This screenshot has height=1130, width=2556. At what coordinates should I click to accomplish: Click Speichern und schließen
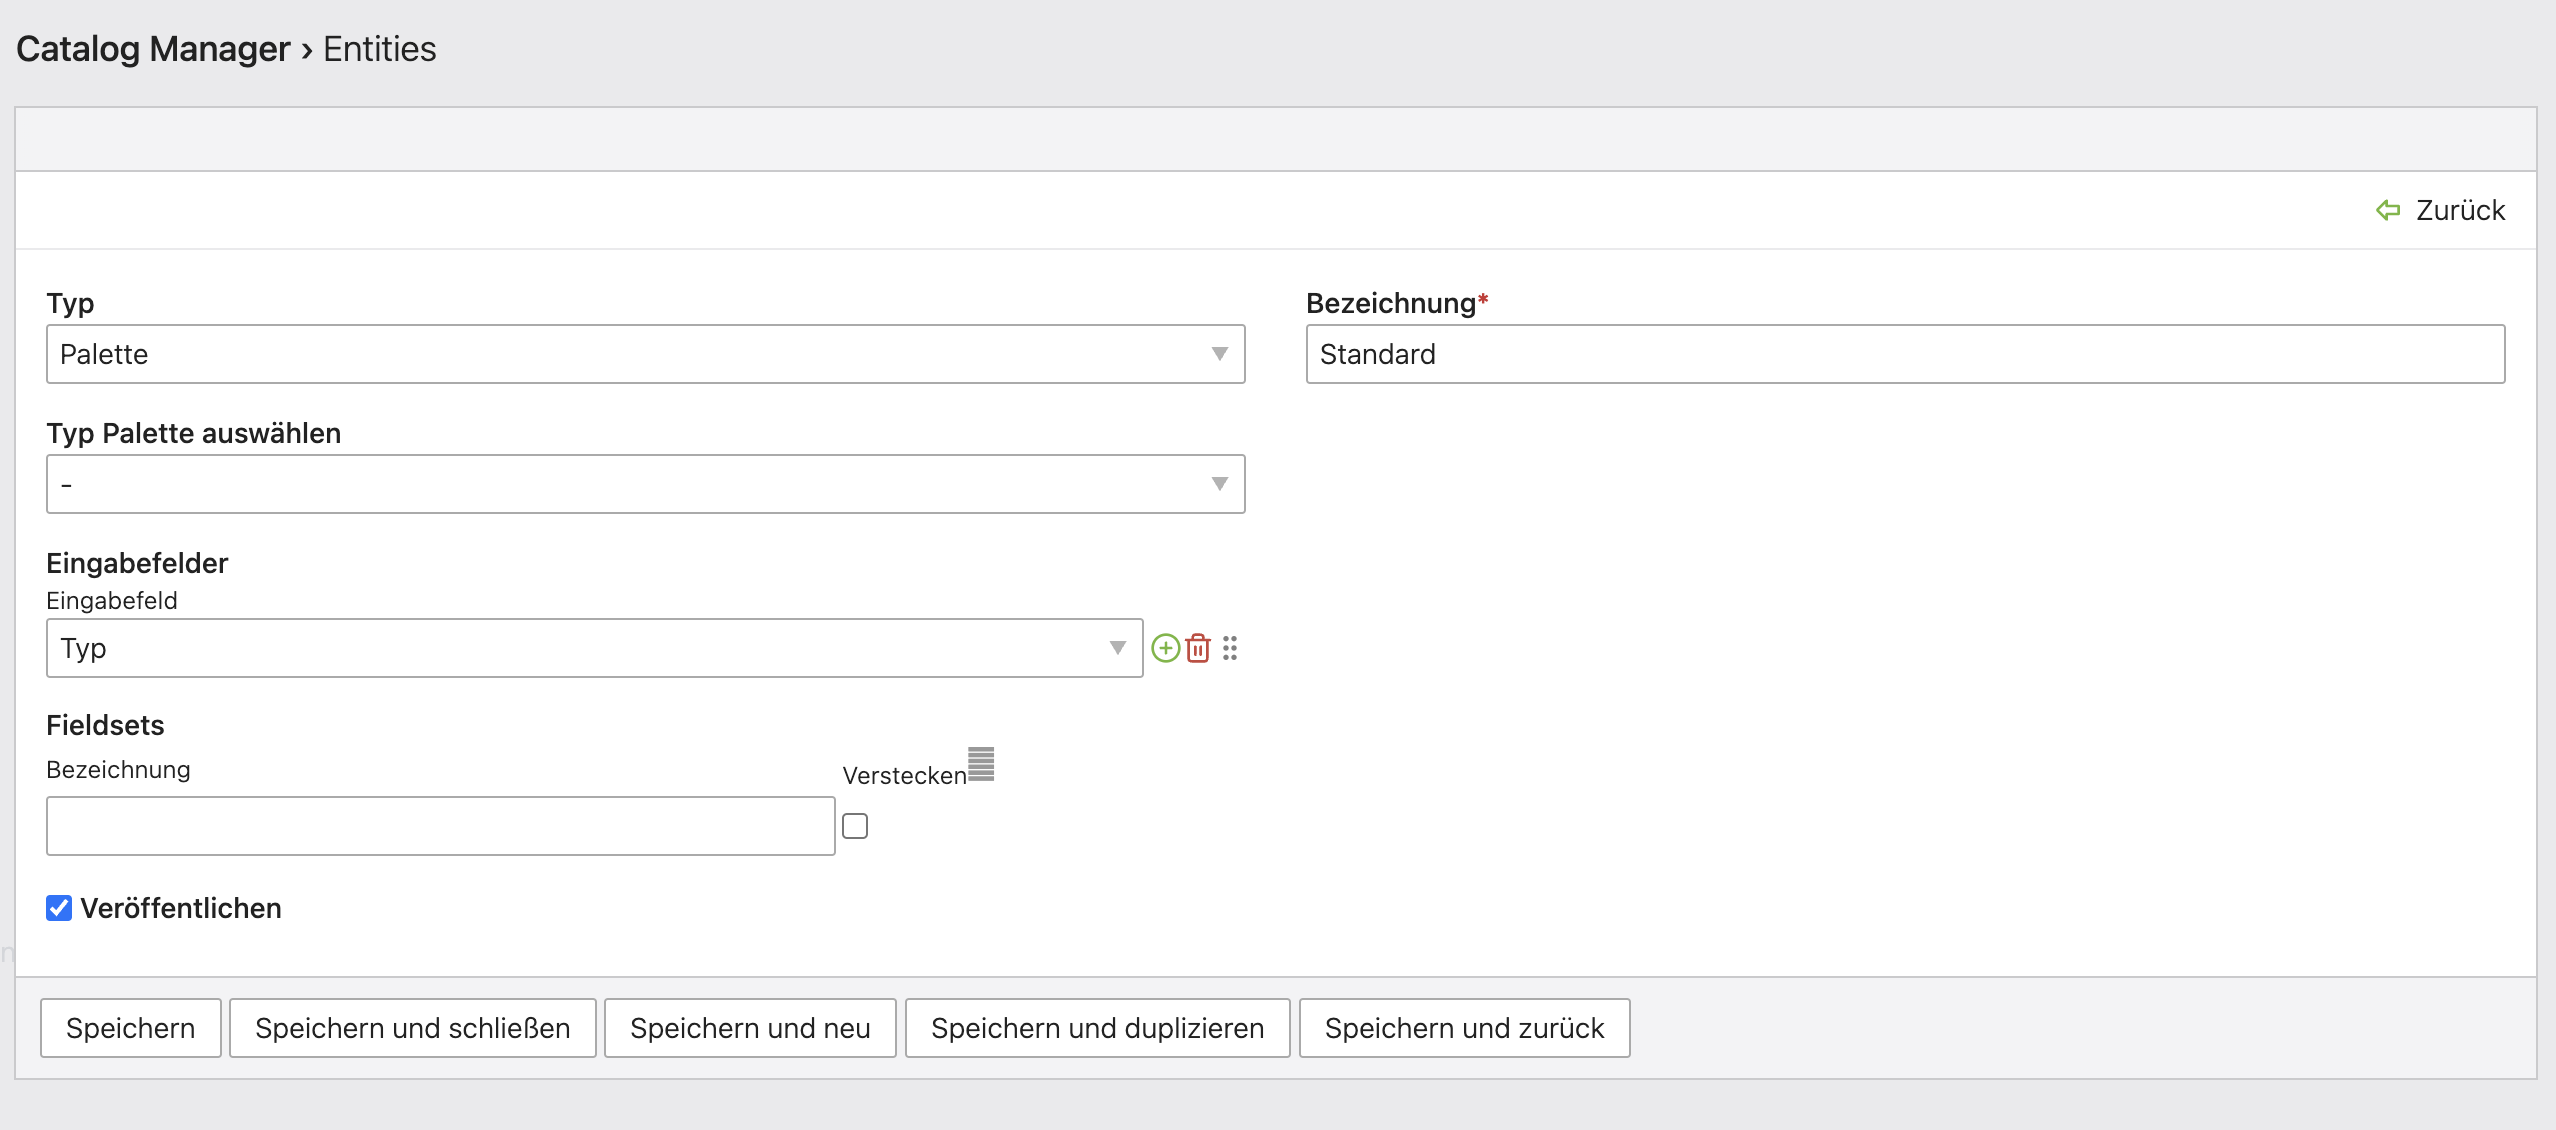click(x=412, y=1028)
